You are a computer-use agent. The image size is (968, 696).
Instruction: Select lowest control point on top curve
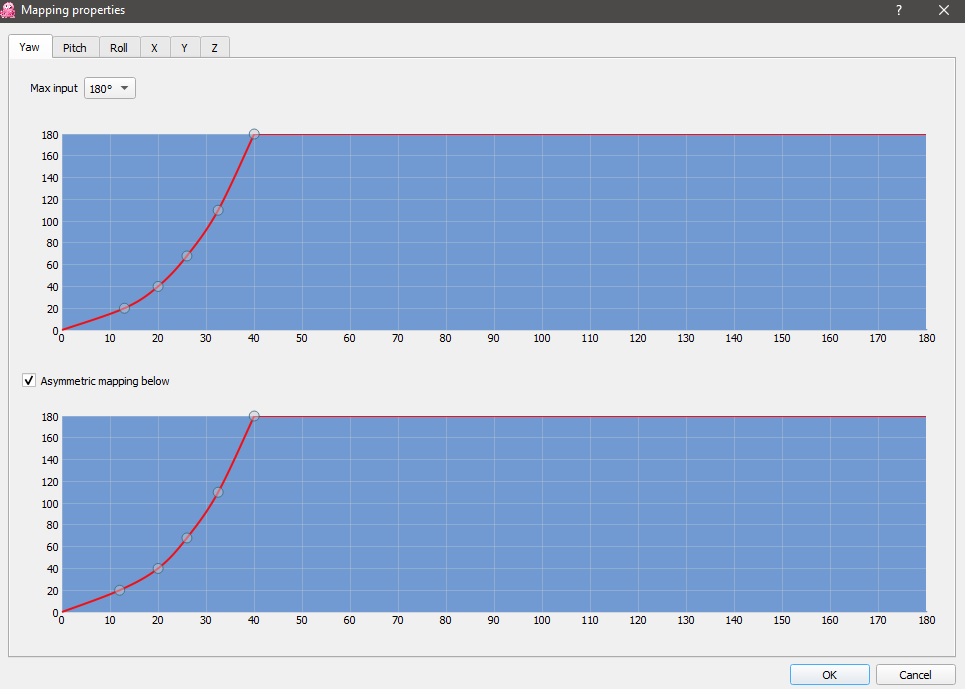click(x=124, y=308)
